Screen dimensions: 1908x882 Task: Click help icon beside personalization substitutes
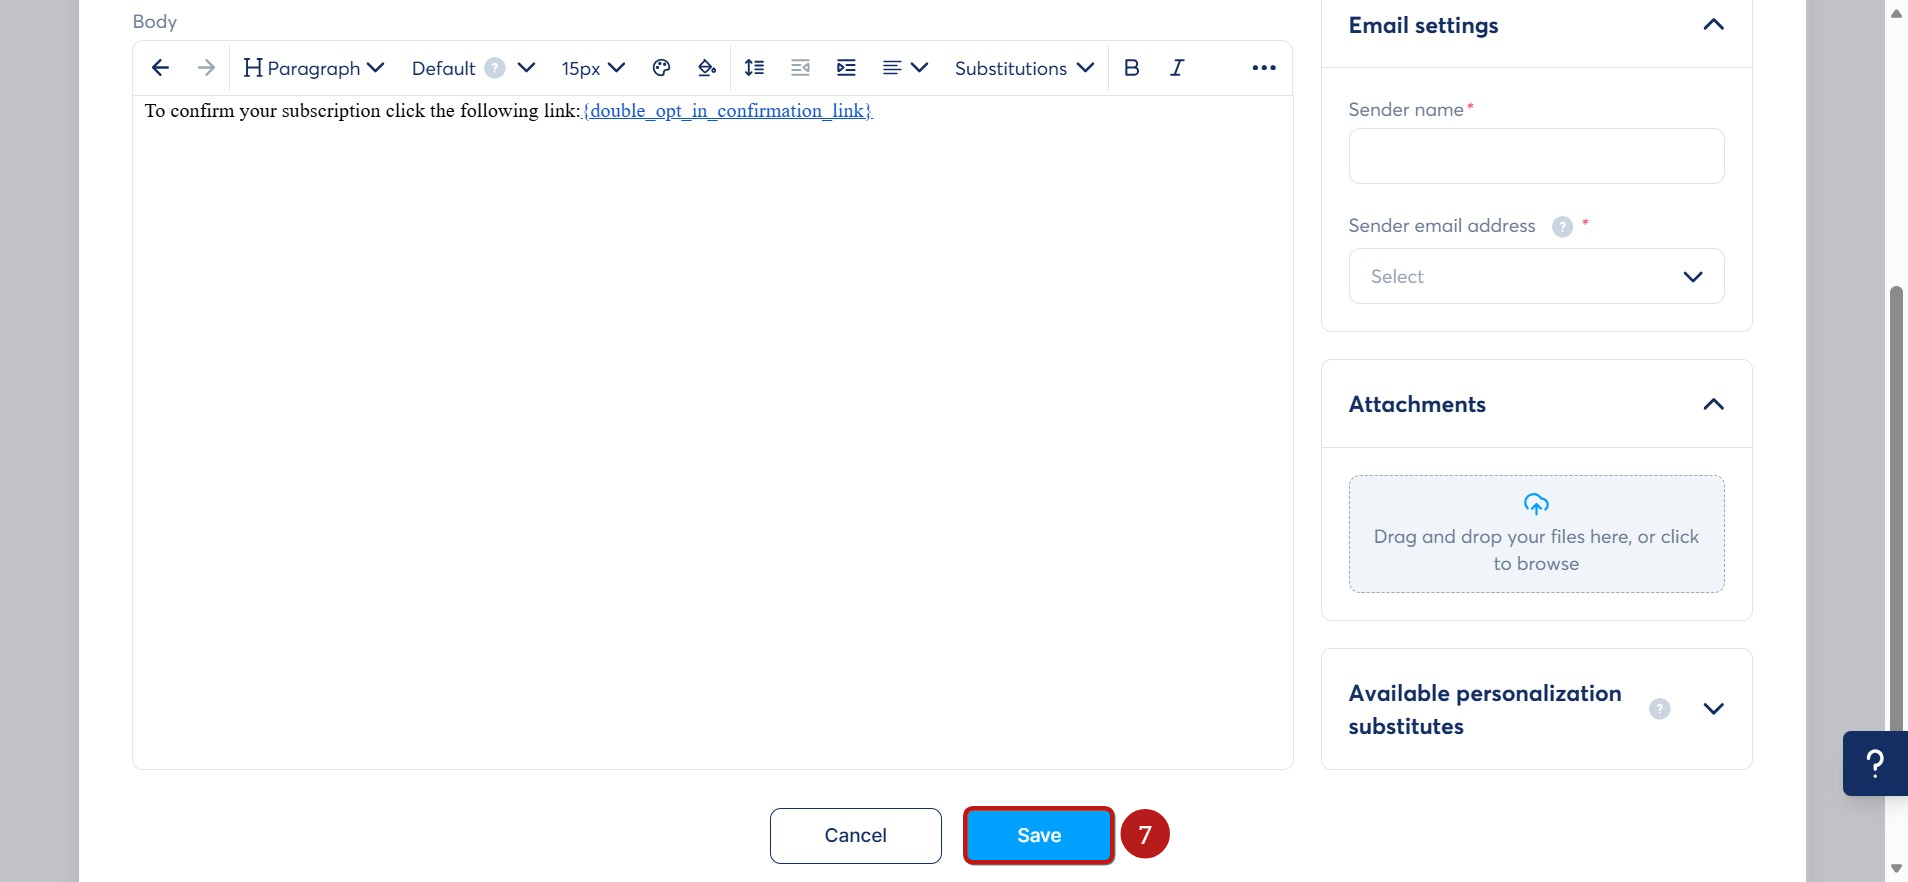[1659, 709]
